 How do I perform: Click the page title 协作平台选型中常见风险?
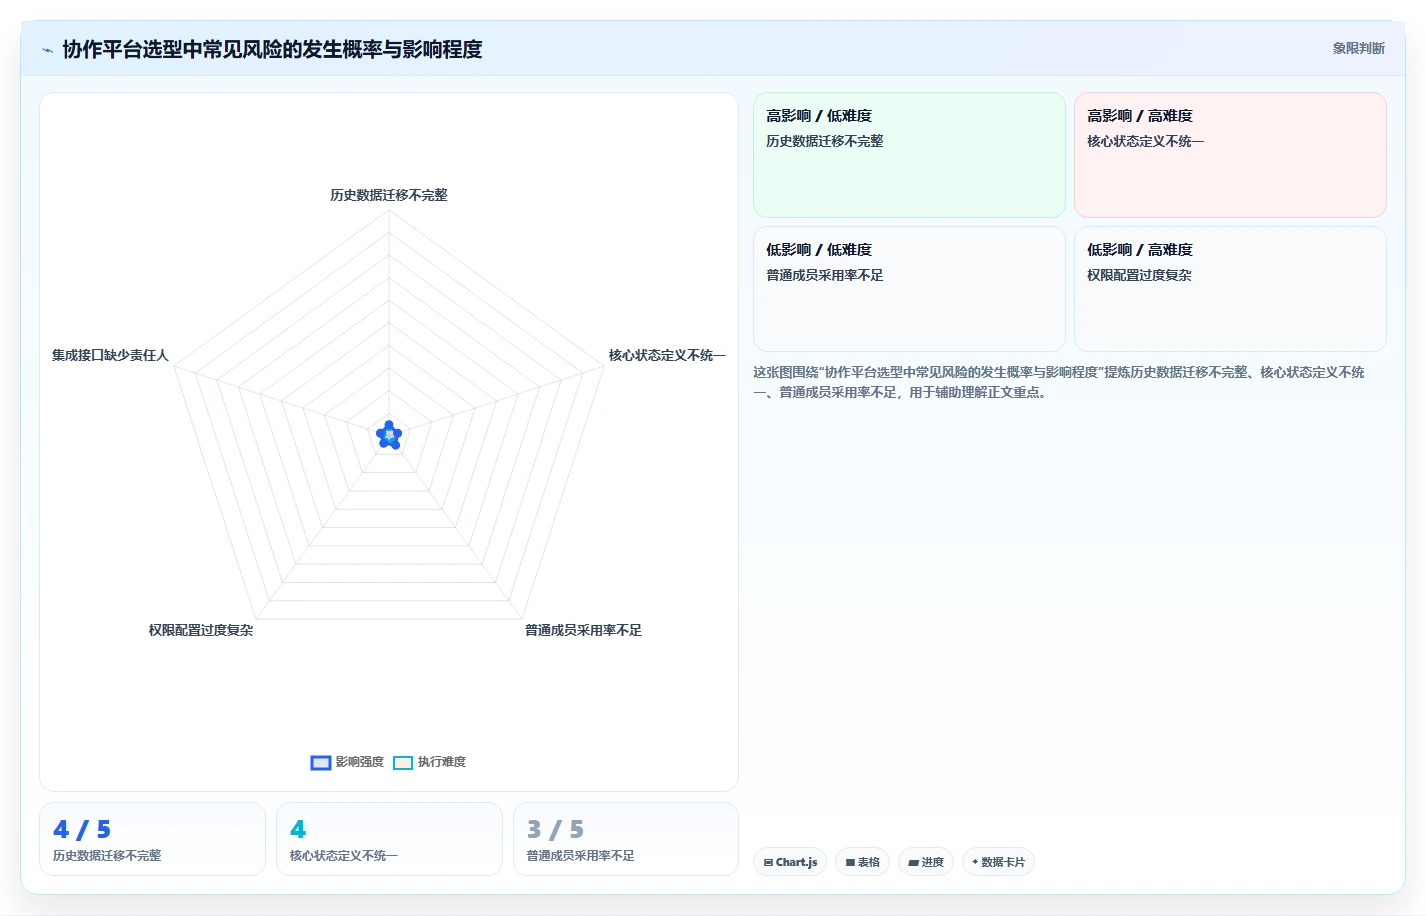(x=272, y=49)
